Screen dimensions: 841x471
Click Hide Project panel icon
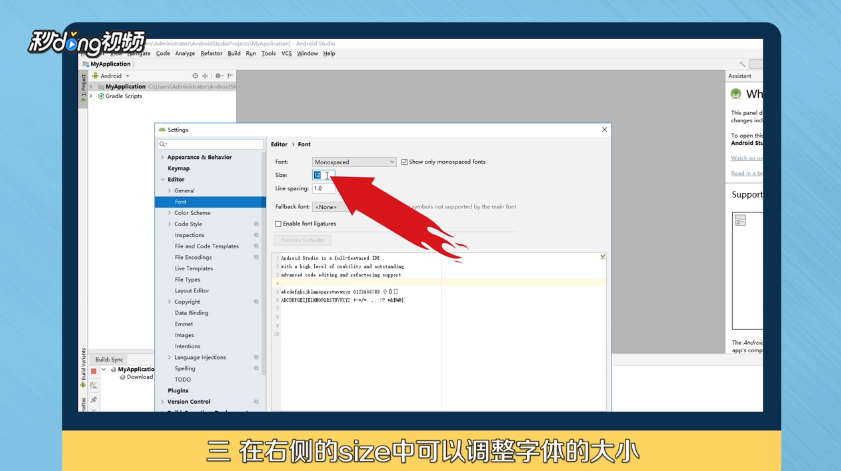pyautogui.click(x=230, y=76)
